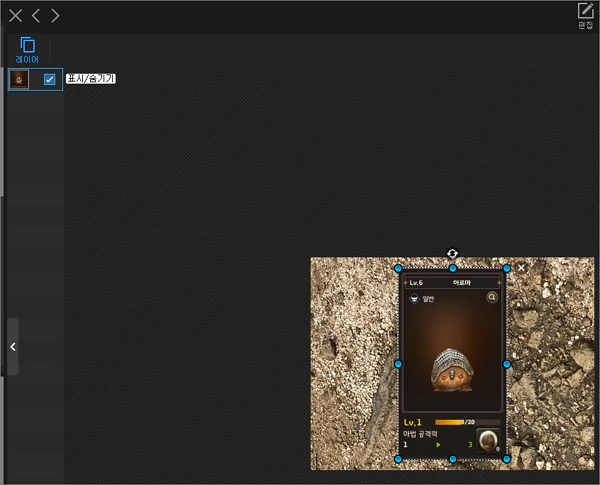Click the magnifier icon on the card
The height and width of the screenshot is (485, 600).
pyautogui.click(x=492, y=297)
